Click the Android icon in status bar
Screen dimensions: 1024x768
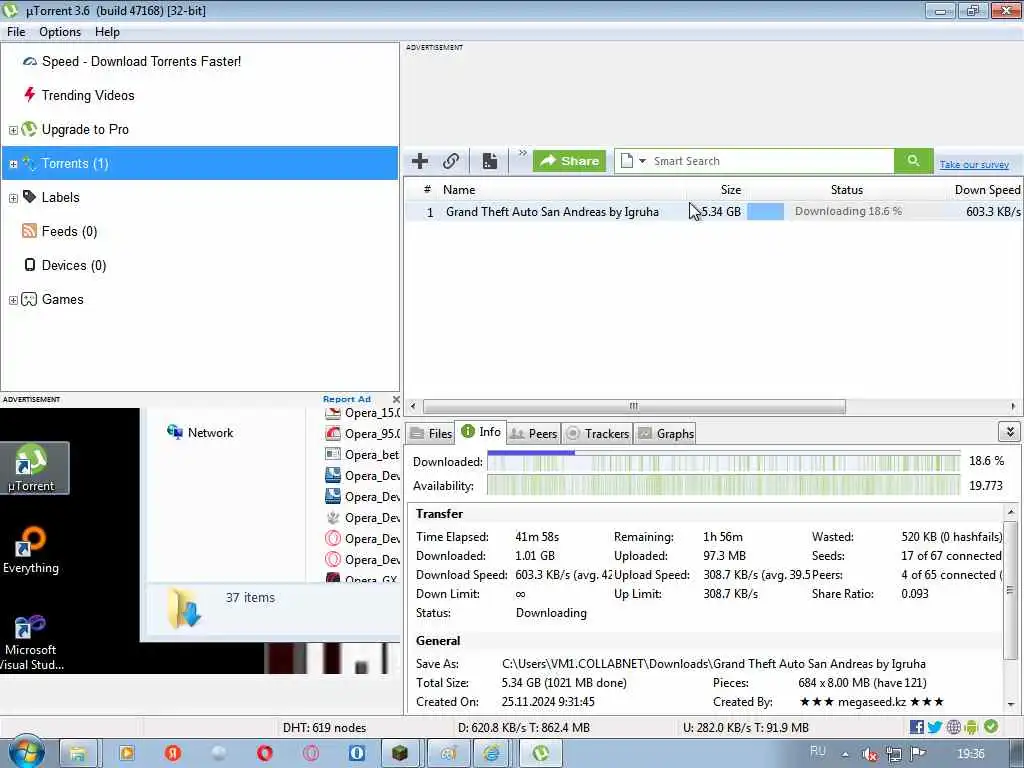point(971,727)
